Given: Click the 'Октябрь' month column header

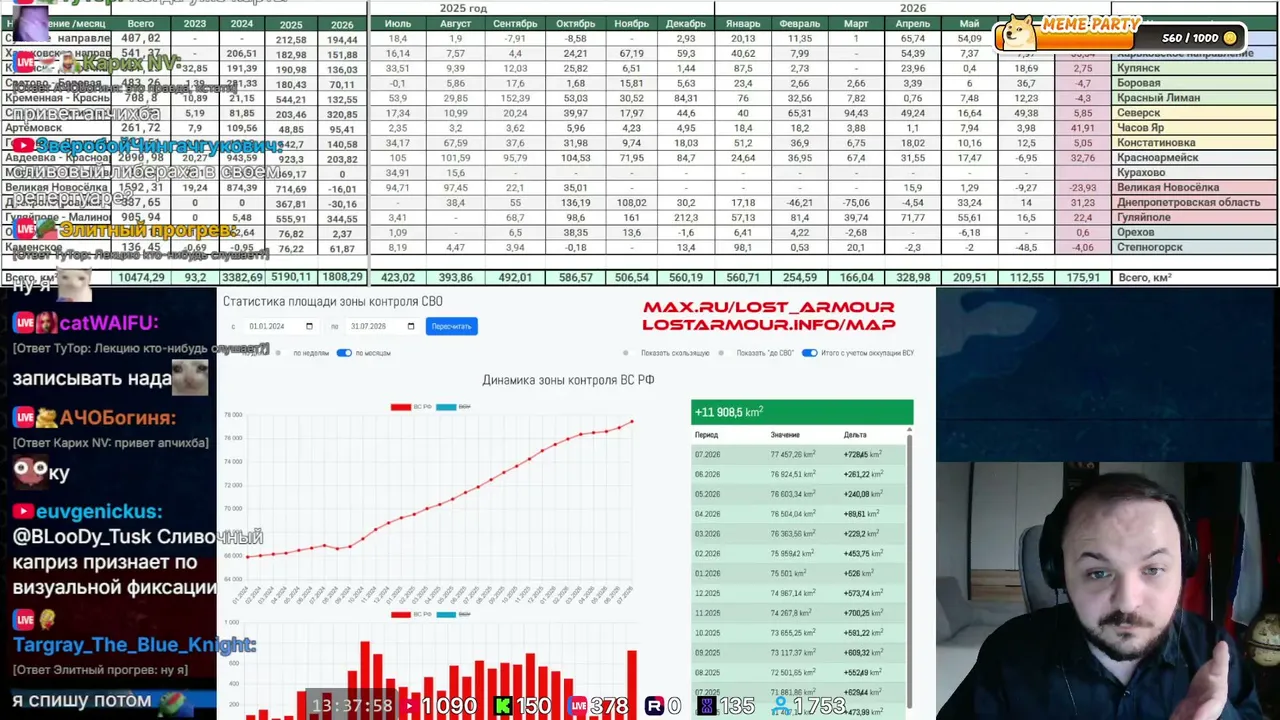Looking at the screenshot, I should [x=575, y=24].
